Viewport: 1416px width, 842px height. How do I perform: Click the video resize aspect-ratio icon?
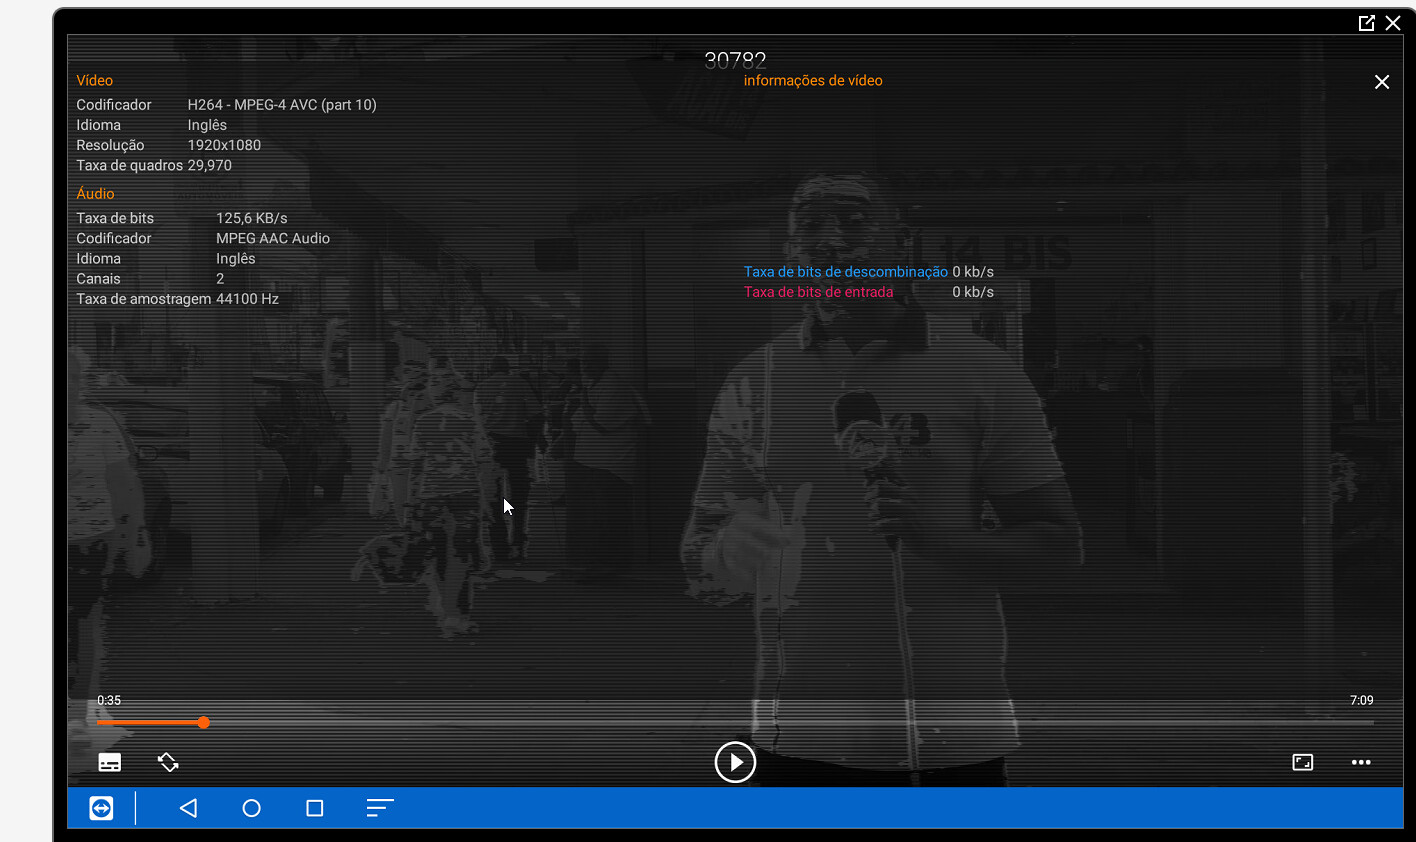(1302, 763)
